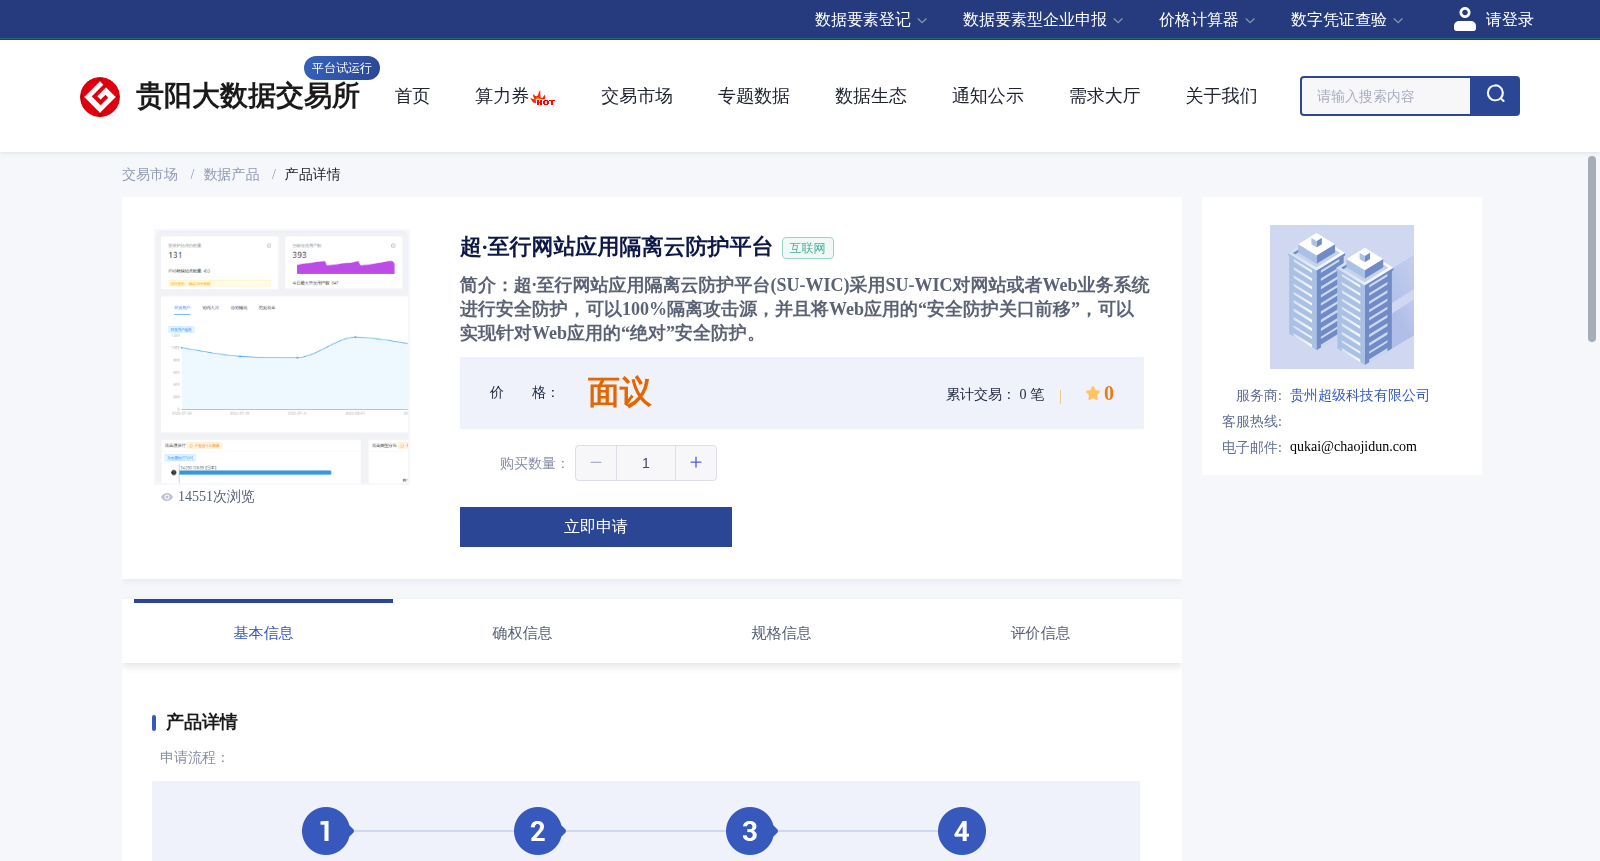The width and height of the screenshot is (1600, 861).
Task: Open 数据生态 navigation item
Action: 871,96
